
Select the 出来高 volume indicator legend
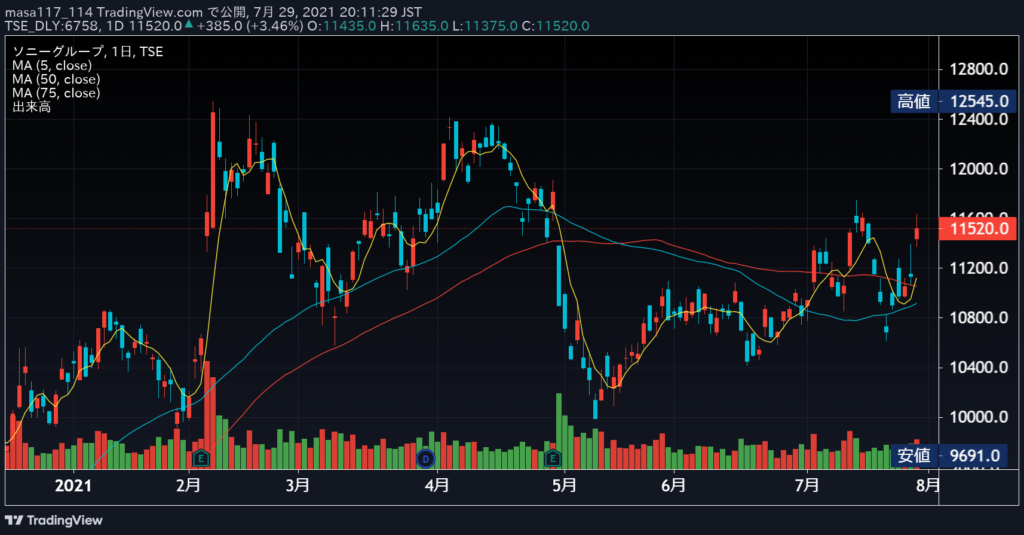[31, 106]
